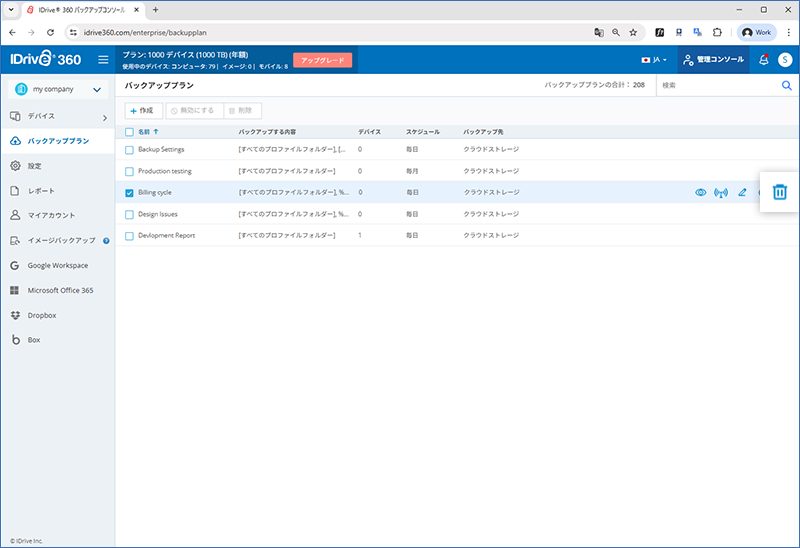The height and width of the screenshot is (548, 800).
Task: Click the pencil icon to edit Billing cycle
Action: [742, 192]
